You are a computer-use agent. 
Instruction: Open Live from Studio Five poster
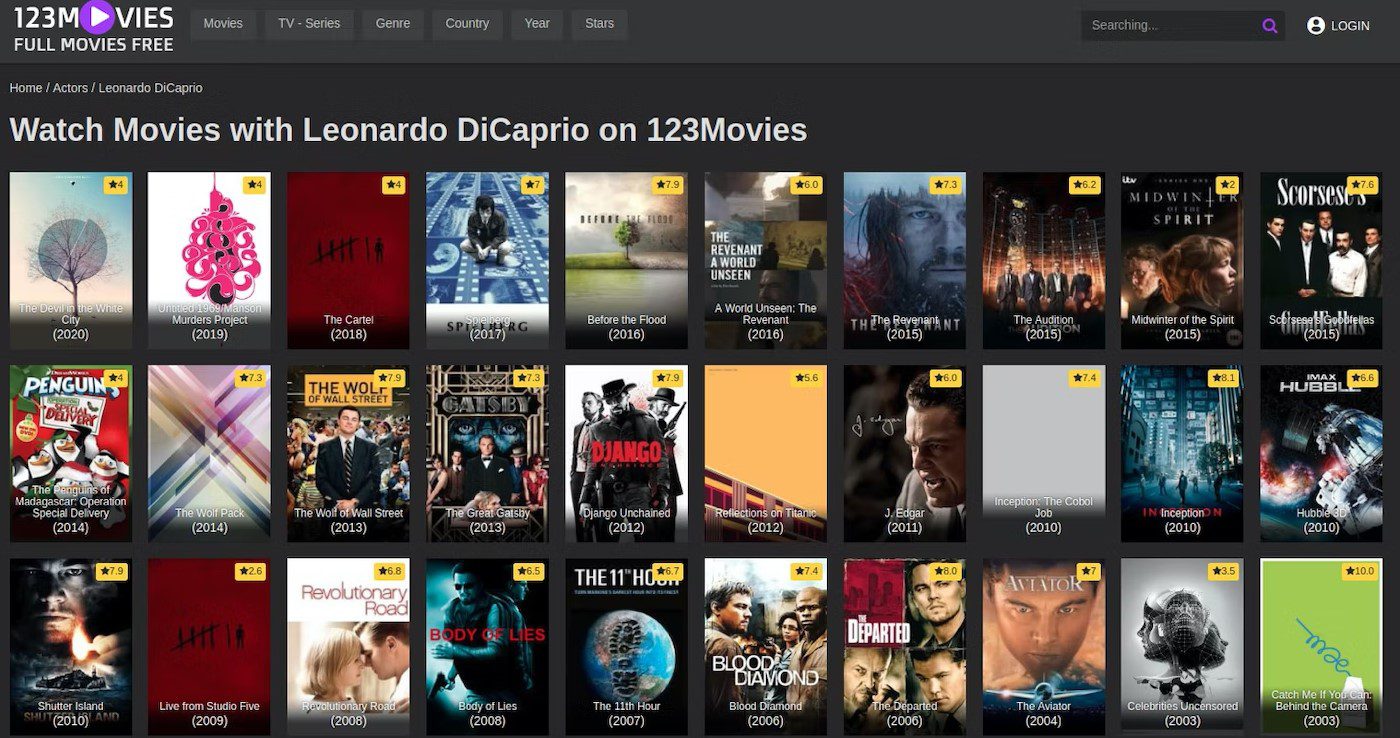tap(209, 646)
